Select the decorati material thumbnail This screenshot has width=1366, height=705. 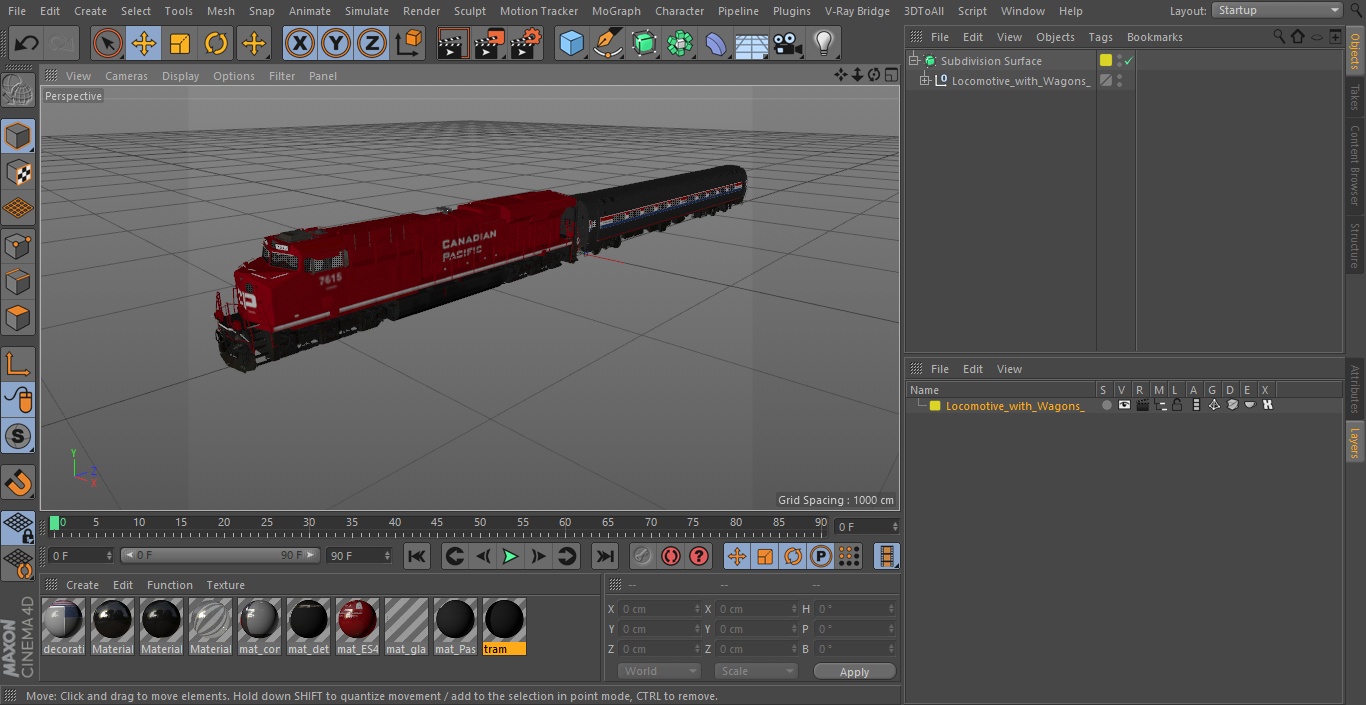(63, 627)
